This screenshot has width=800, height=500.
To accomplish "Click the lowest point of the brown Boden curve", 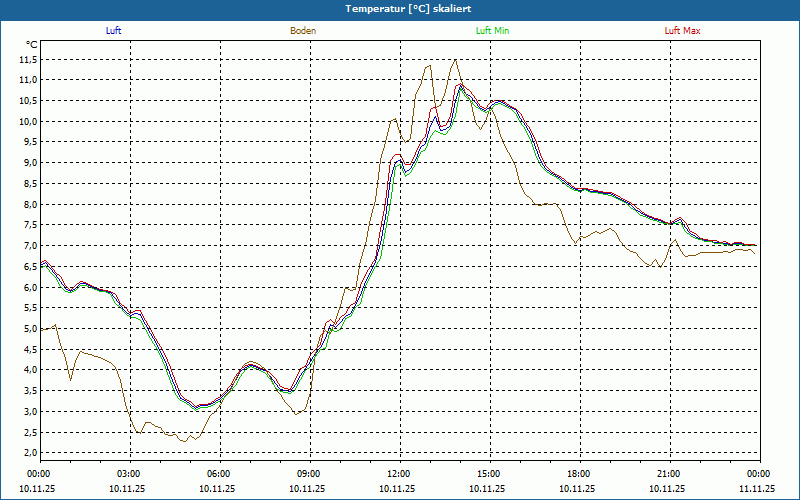I will [x=183, y=441].
